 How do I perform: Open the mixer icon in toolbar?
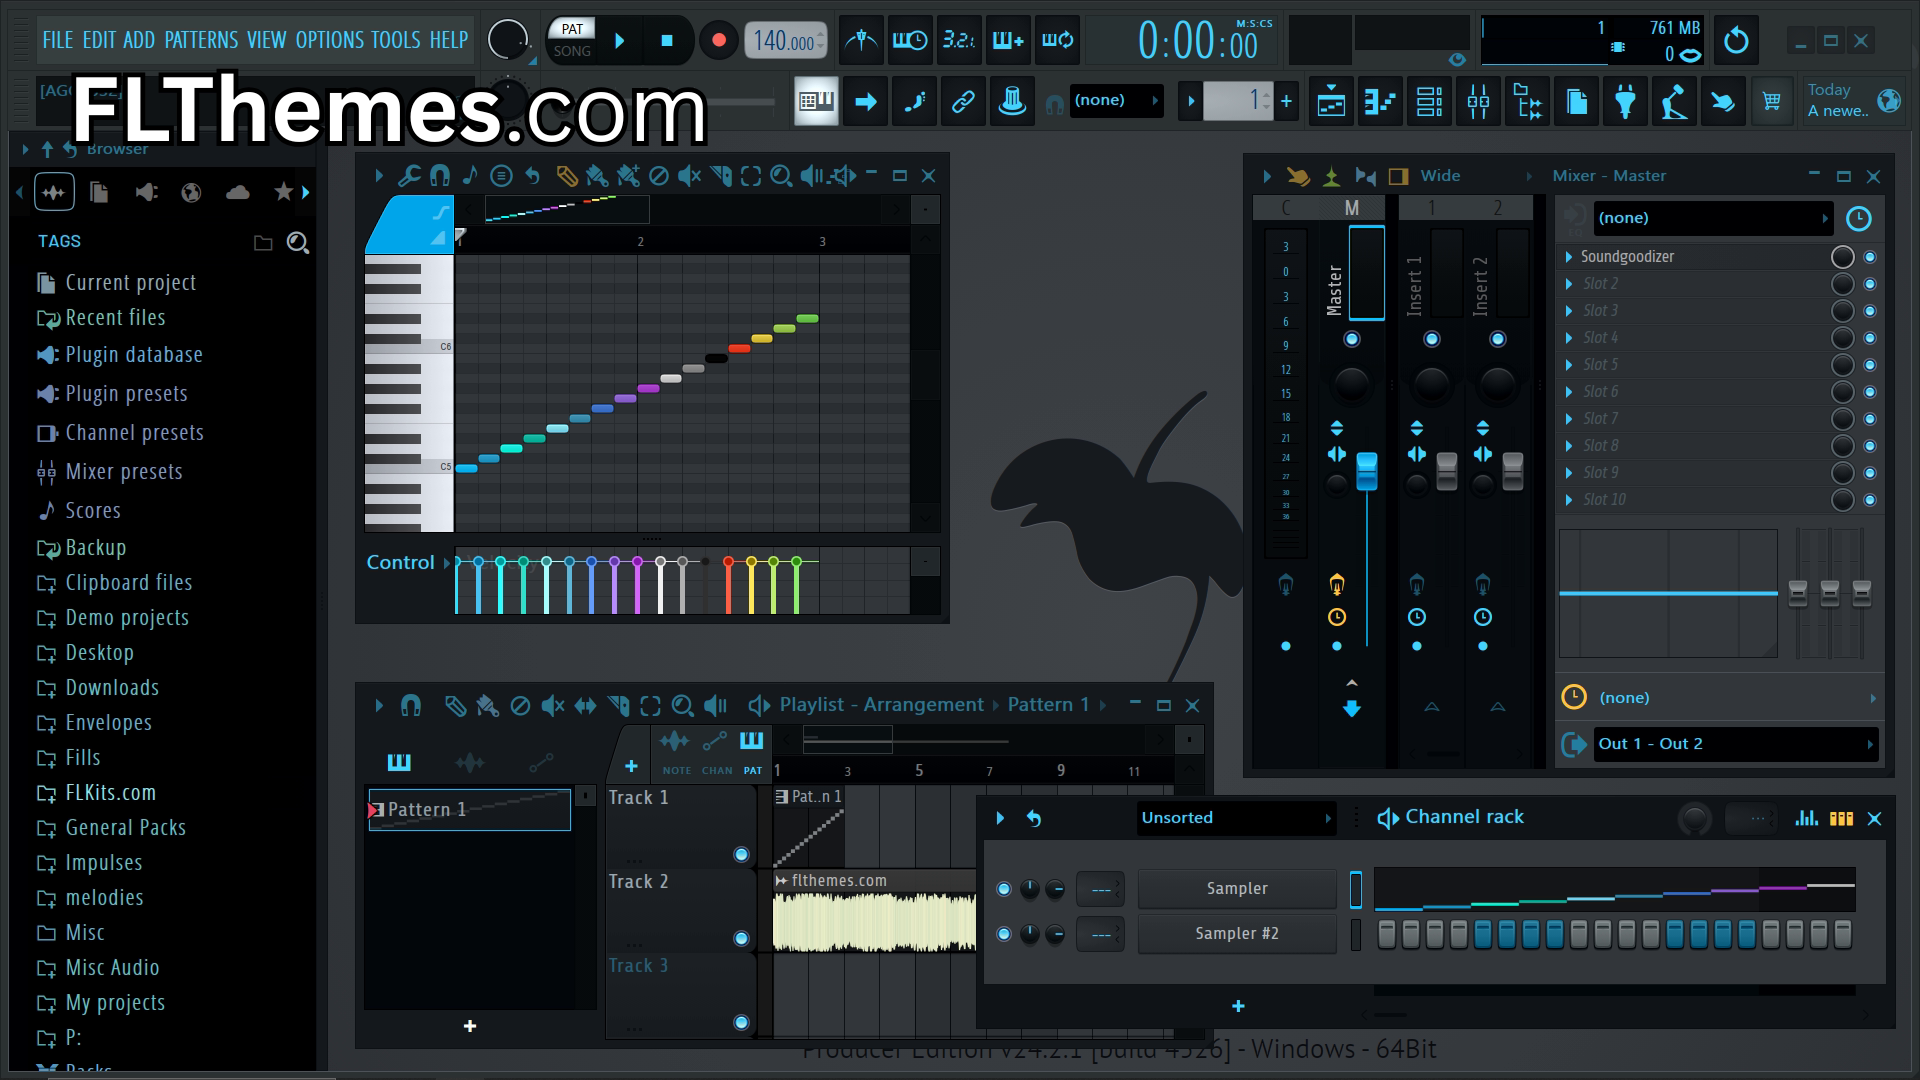point(1478,101)
